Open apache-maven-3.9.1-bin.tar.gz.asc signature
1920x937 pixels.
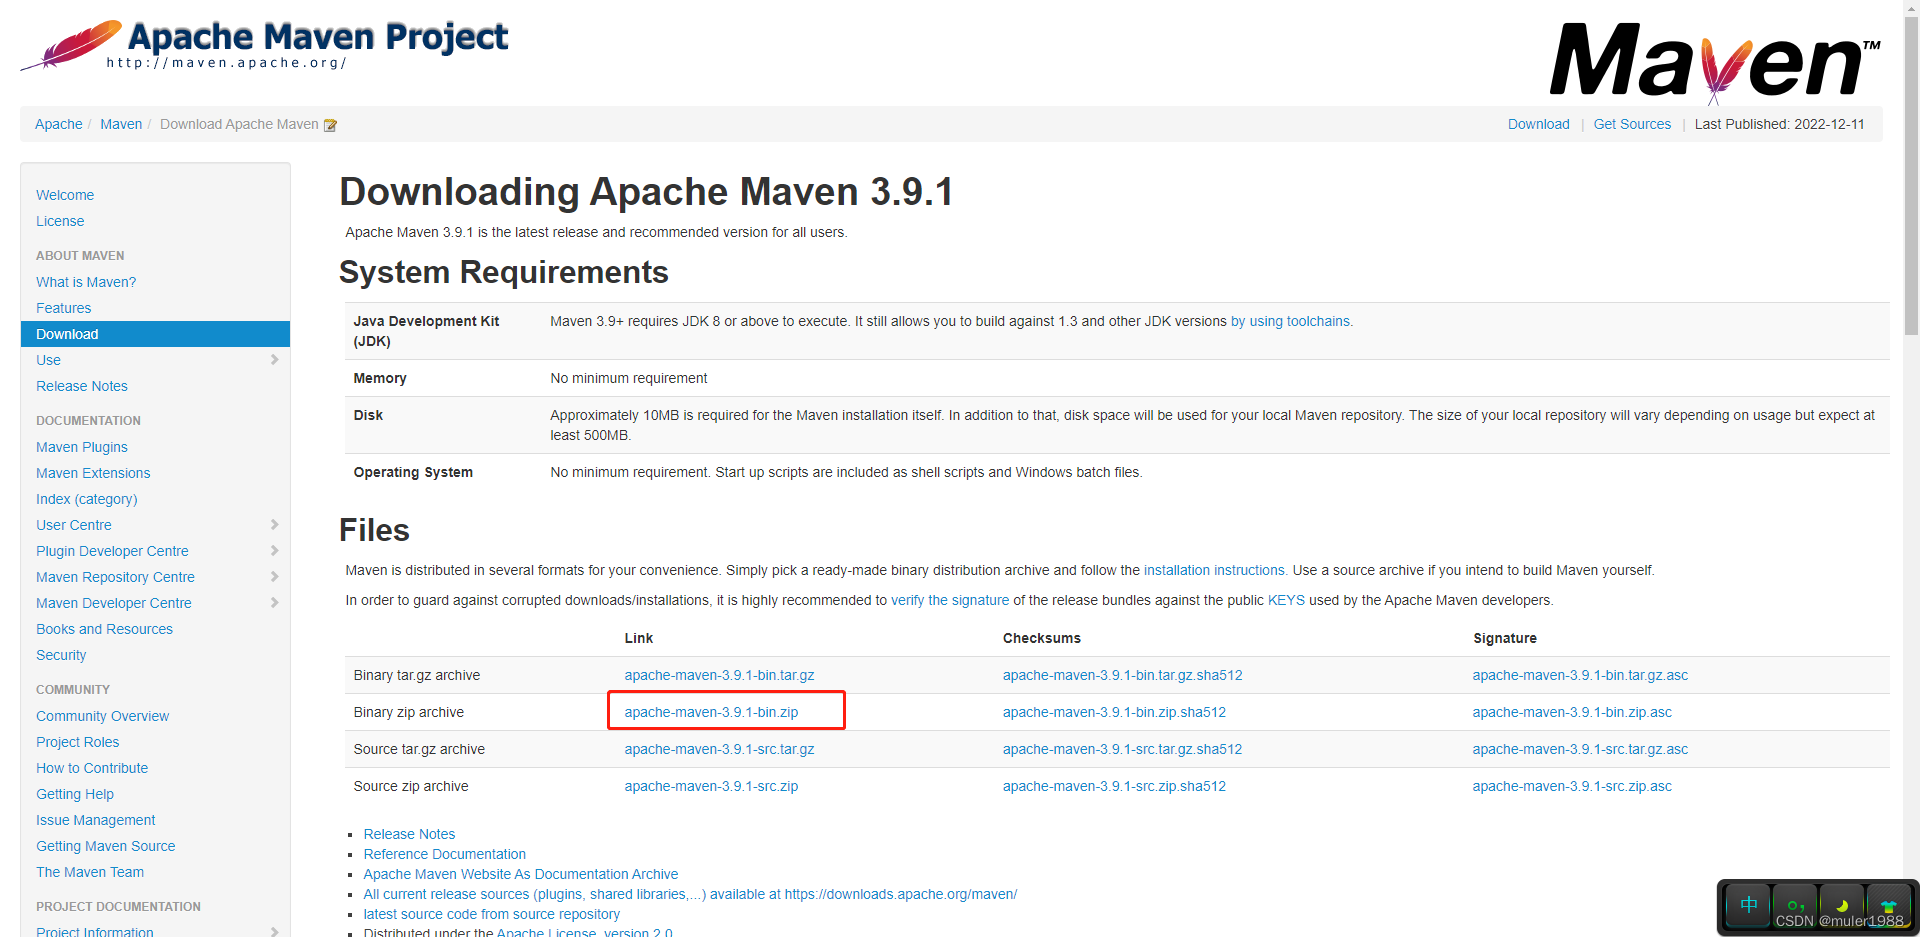(1581, 675)
